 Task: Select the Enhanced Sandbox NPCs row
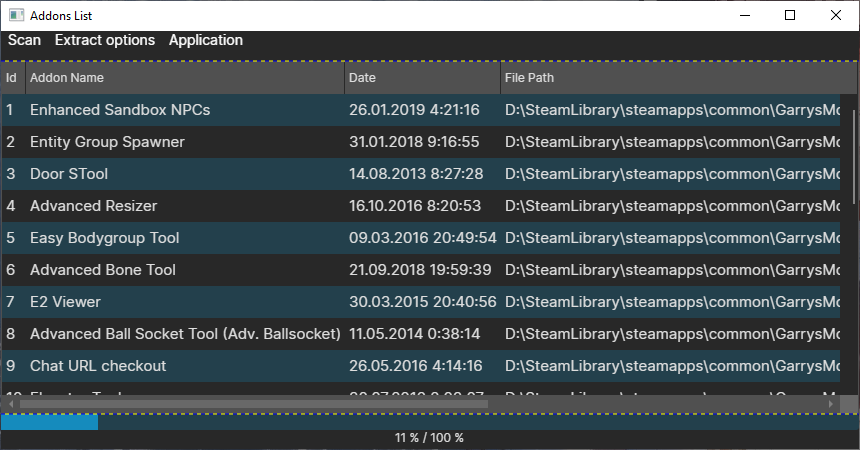click(x=120, y=110)
